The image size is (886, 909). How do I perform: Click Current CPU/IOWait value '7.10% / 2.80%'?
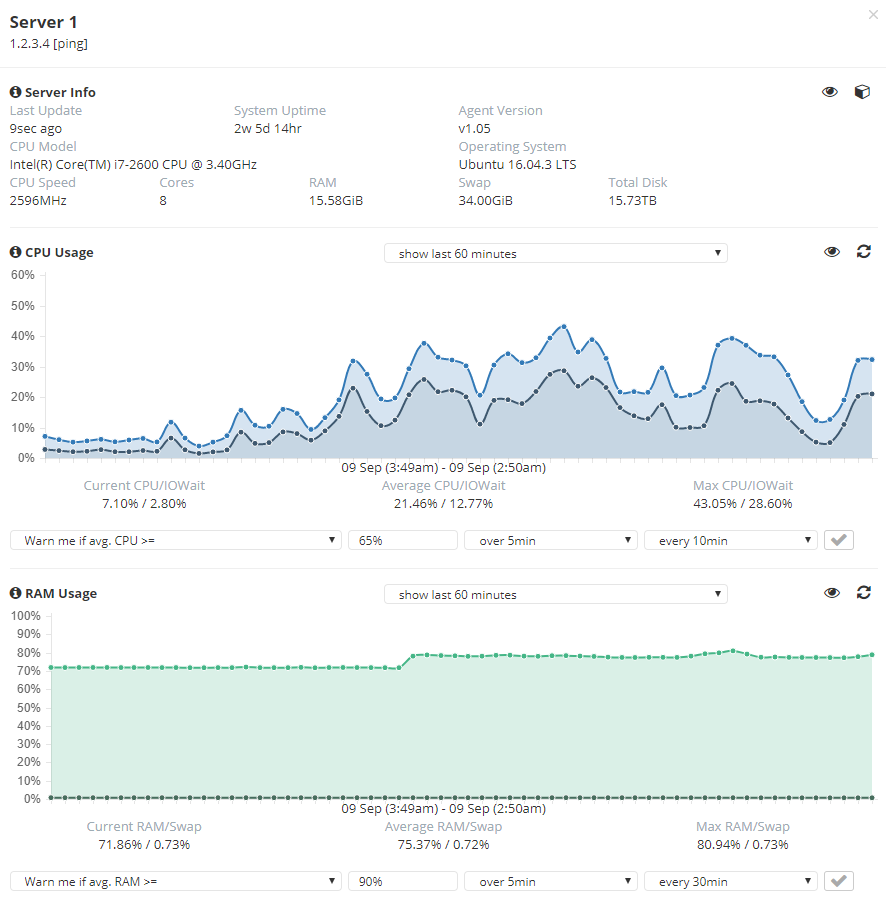(144, 504)
